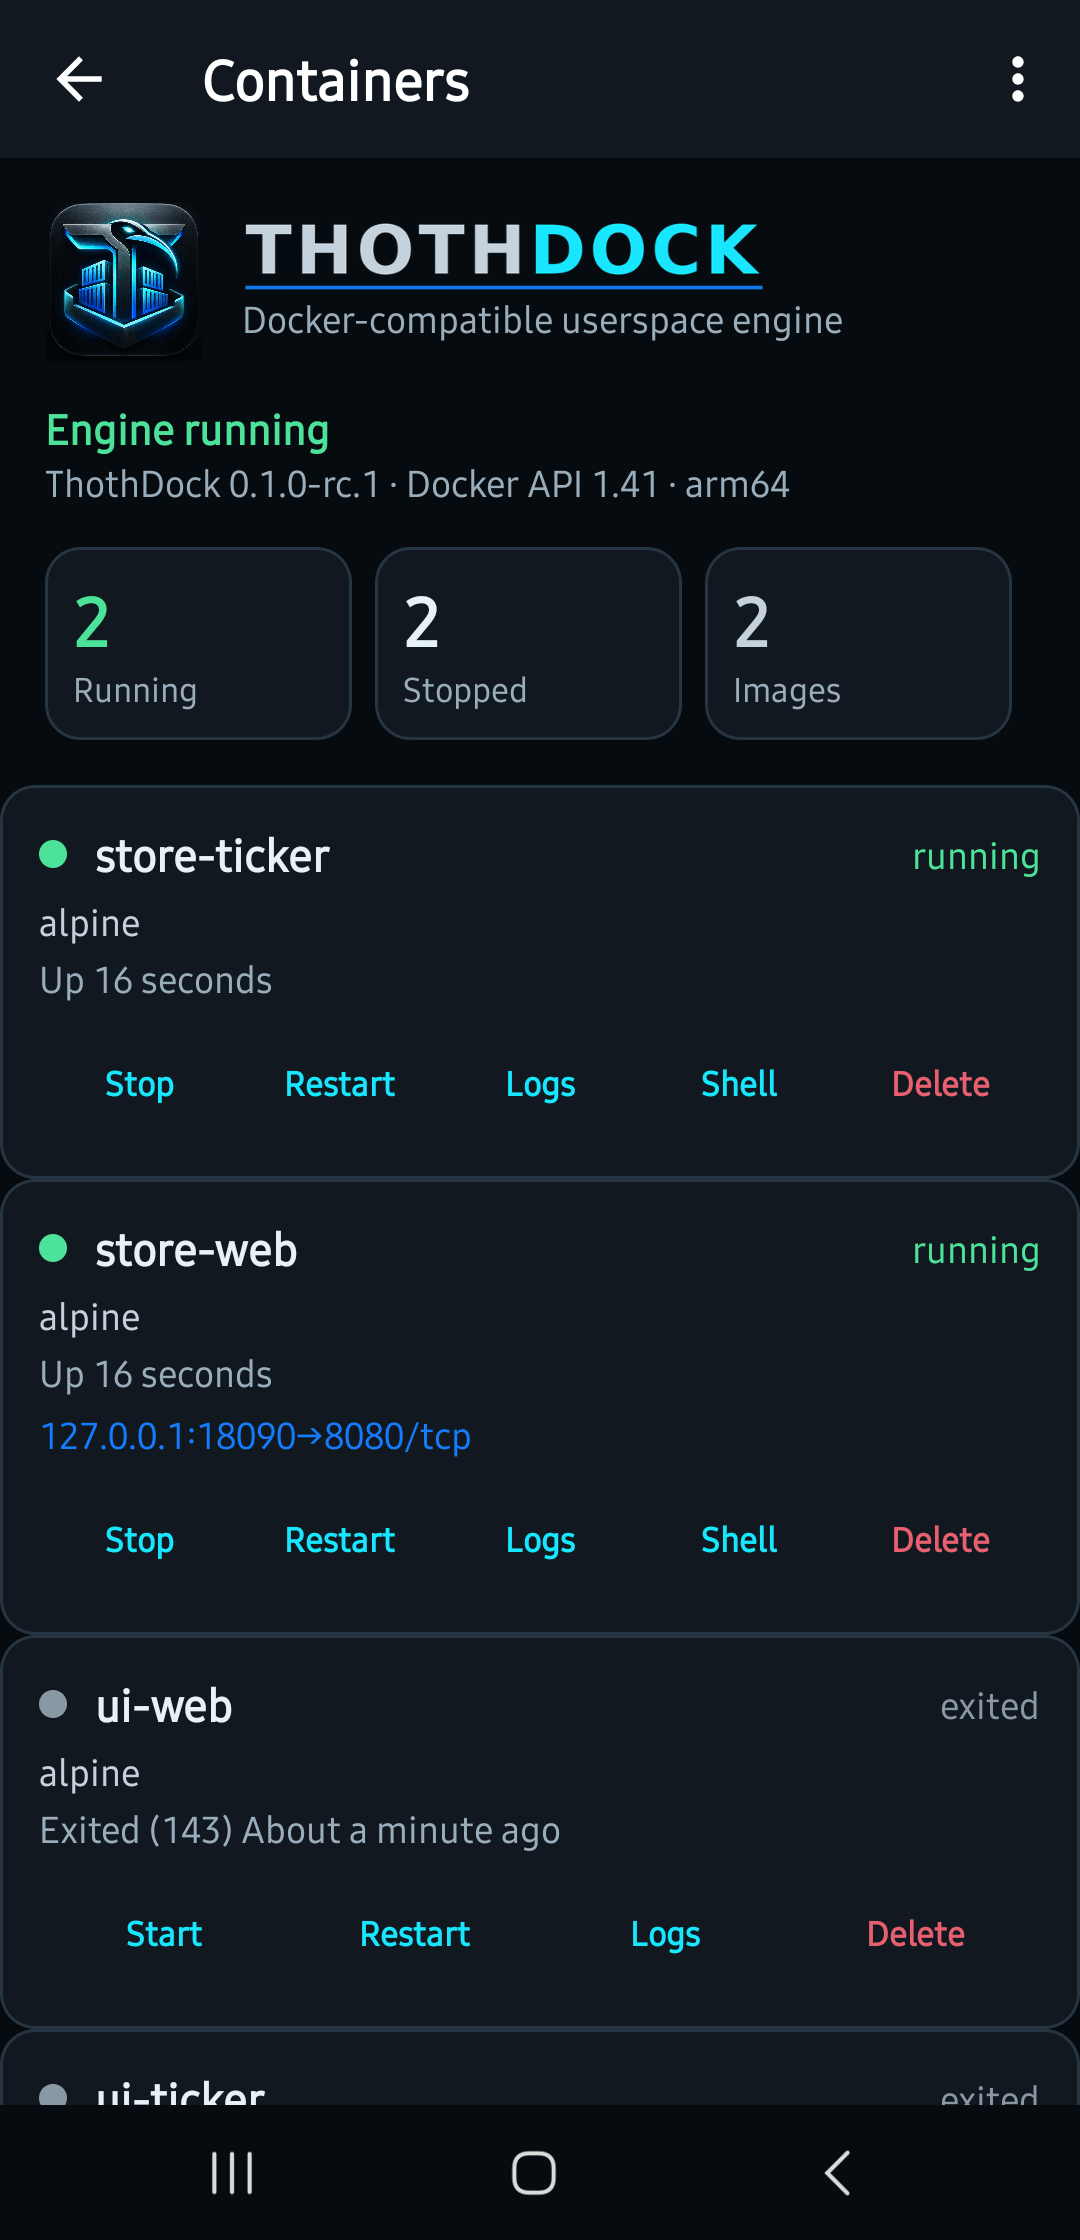
Task: Tap the Engine running status text
Action: pyautogui.click(x=187, y=431)
